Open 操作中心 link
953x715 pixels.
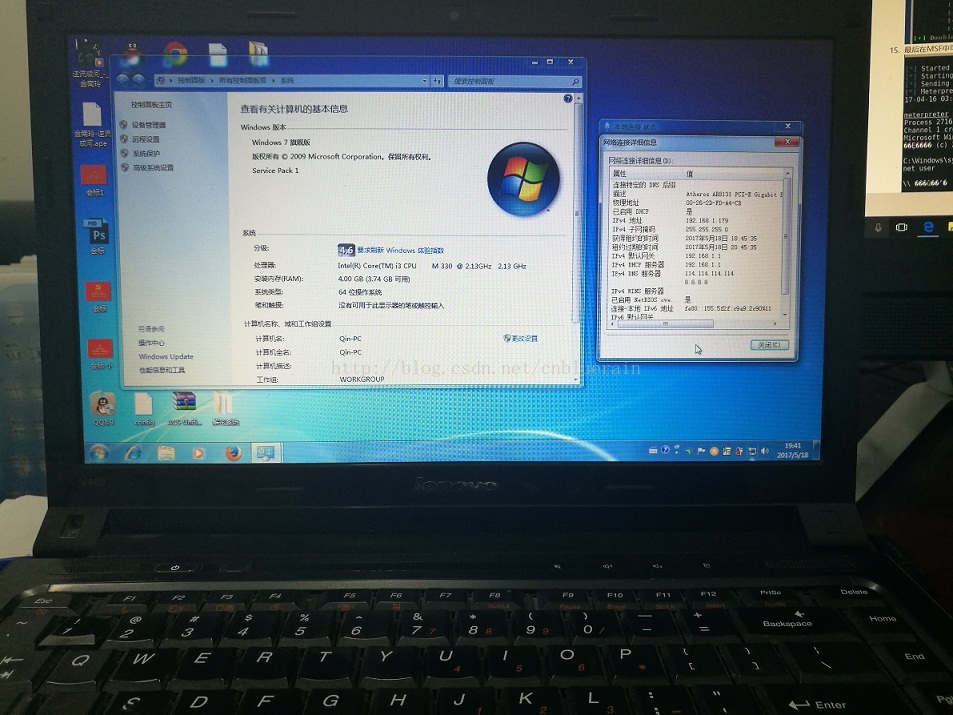[x=151, y=343]
